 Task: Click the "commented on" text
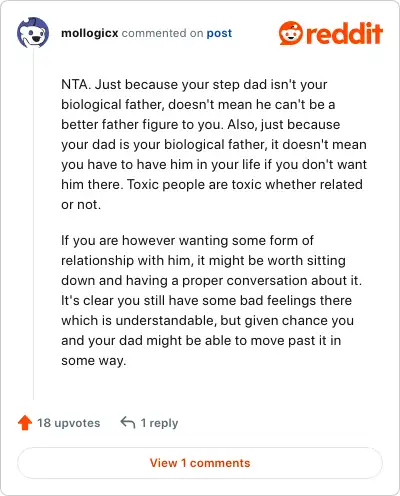click(x=162, y=33)
